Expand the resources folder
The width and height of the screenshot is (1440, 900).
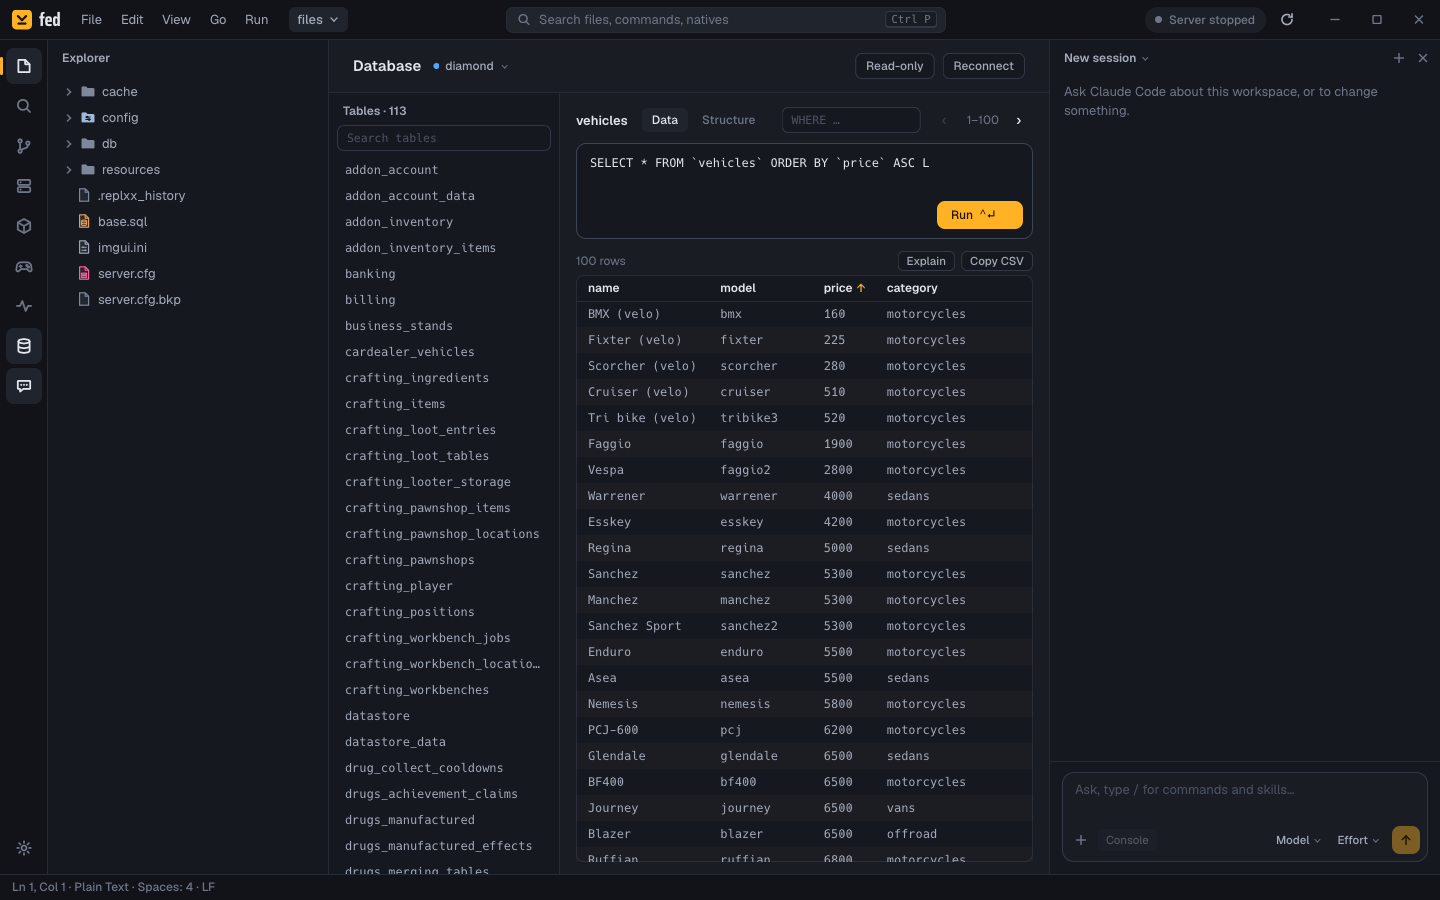click(x=188, y=170)
